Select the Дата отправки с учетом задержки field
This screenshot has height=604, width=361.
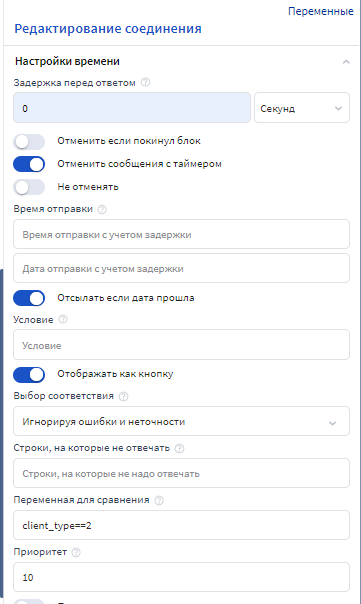(181, 268)
